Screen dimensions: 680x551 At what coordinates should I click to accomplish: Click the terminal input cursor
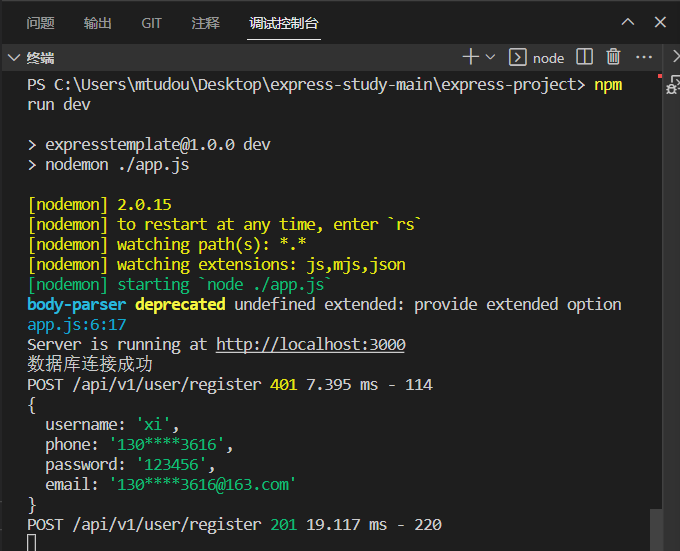pyautogui.click(x=32, y=543)
